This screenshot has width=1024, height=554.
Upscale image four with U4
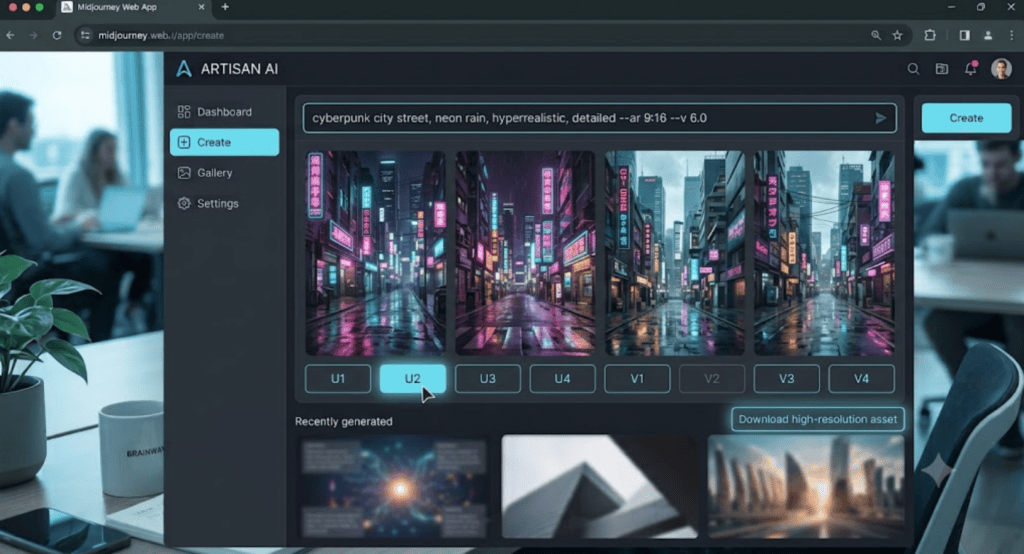point(562,379)
